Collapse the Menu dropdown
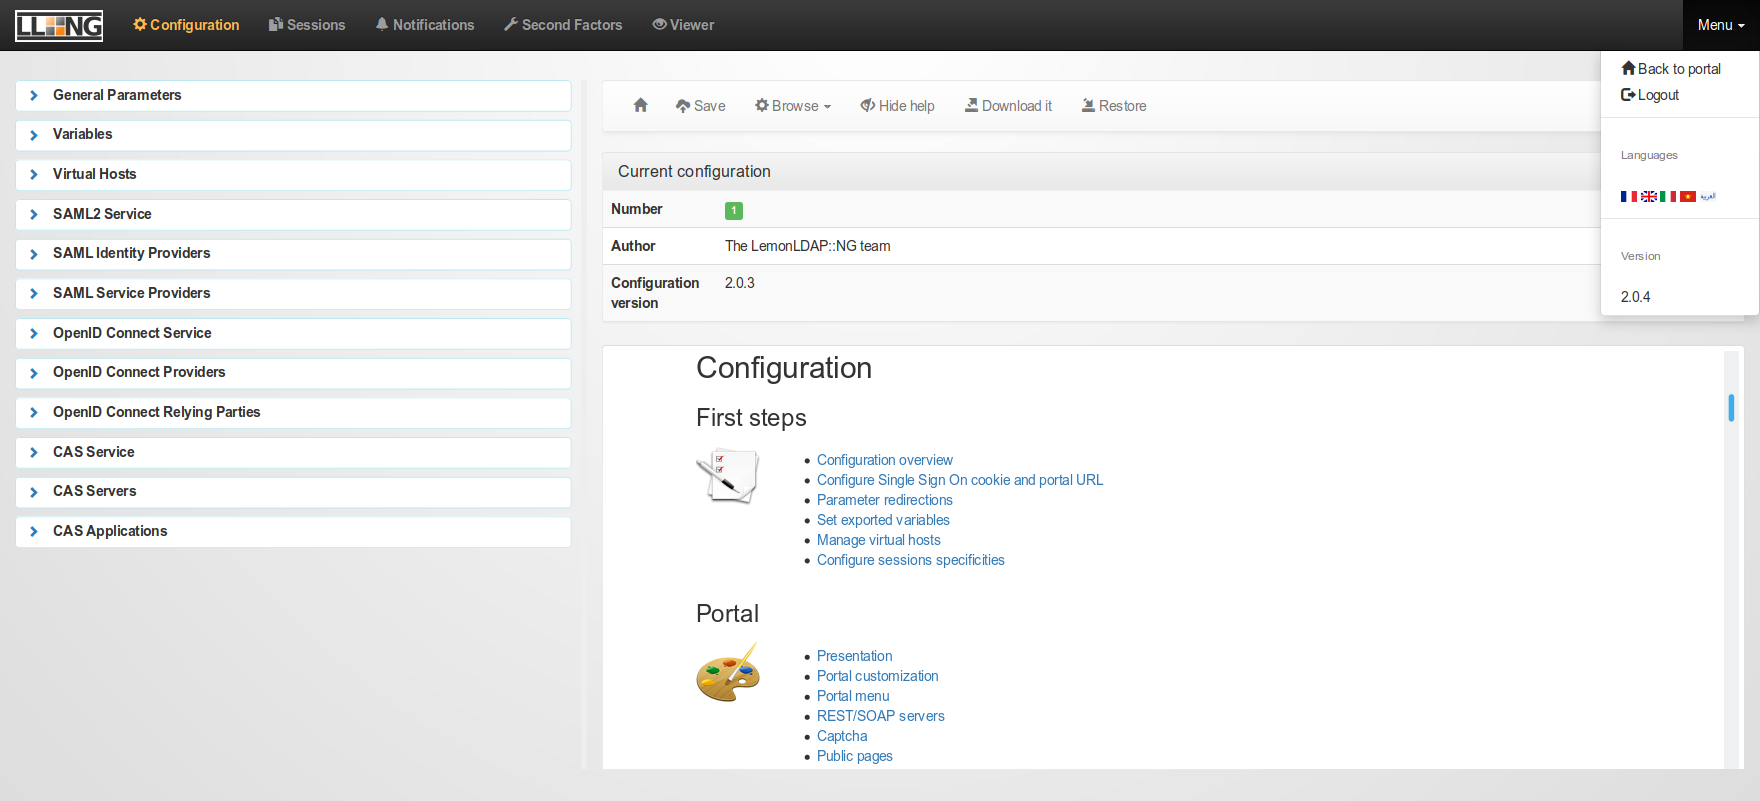The image size is (1760, 801). point(1721,25)
